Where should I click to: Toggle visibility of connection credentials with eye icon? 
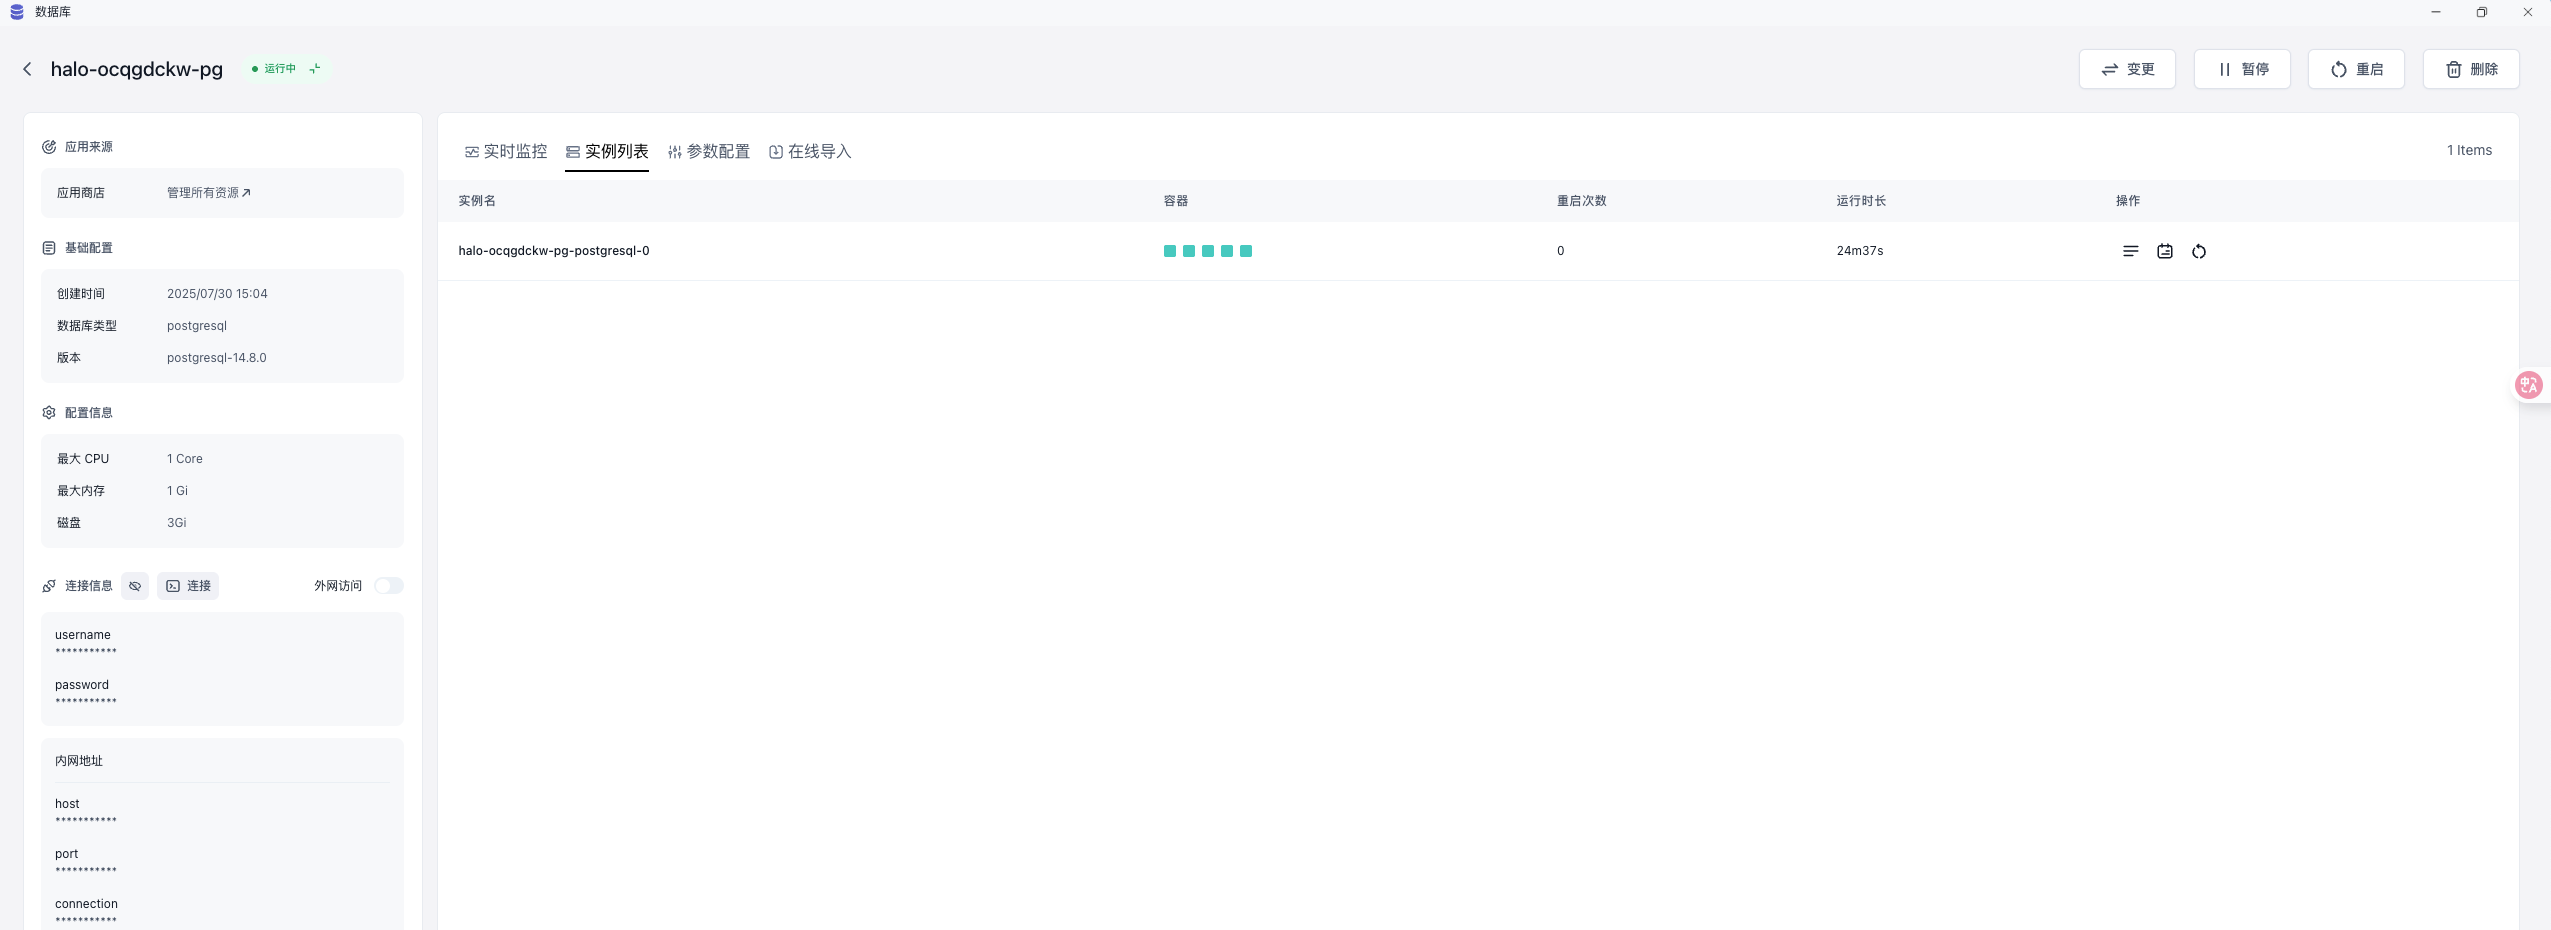coord(136,585)
